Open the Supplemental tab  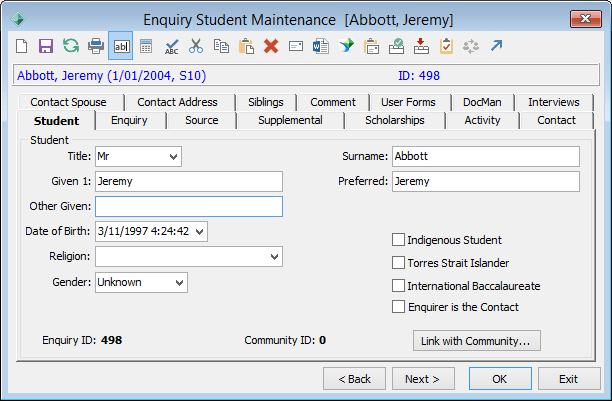coord(290,120)
